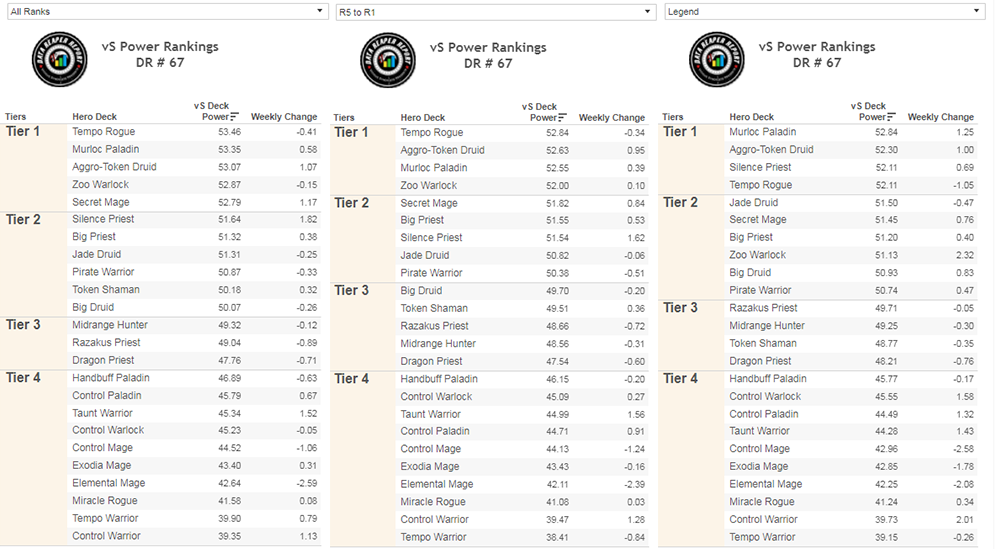Select Aggro-Token Druid in R5 to R1 panel
The height and width of the screenshot is (549, 995).
point(442,150)
